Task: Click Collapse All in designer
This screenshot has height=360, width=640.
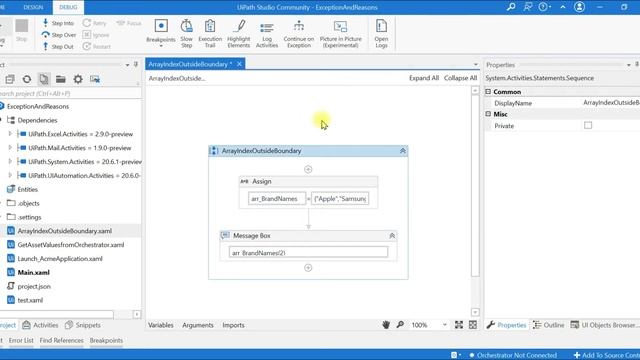Action: coord(460,78)
